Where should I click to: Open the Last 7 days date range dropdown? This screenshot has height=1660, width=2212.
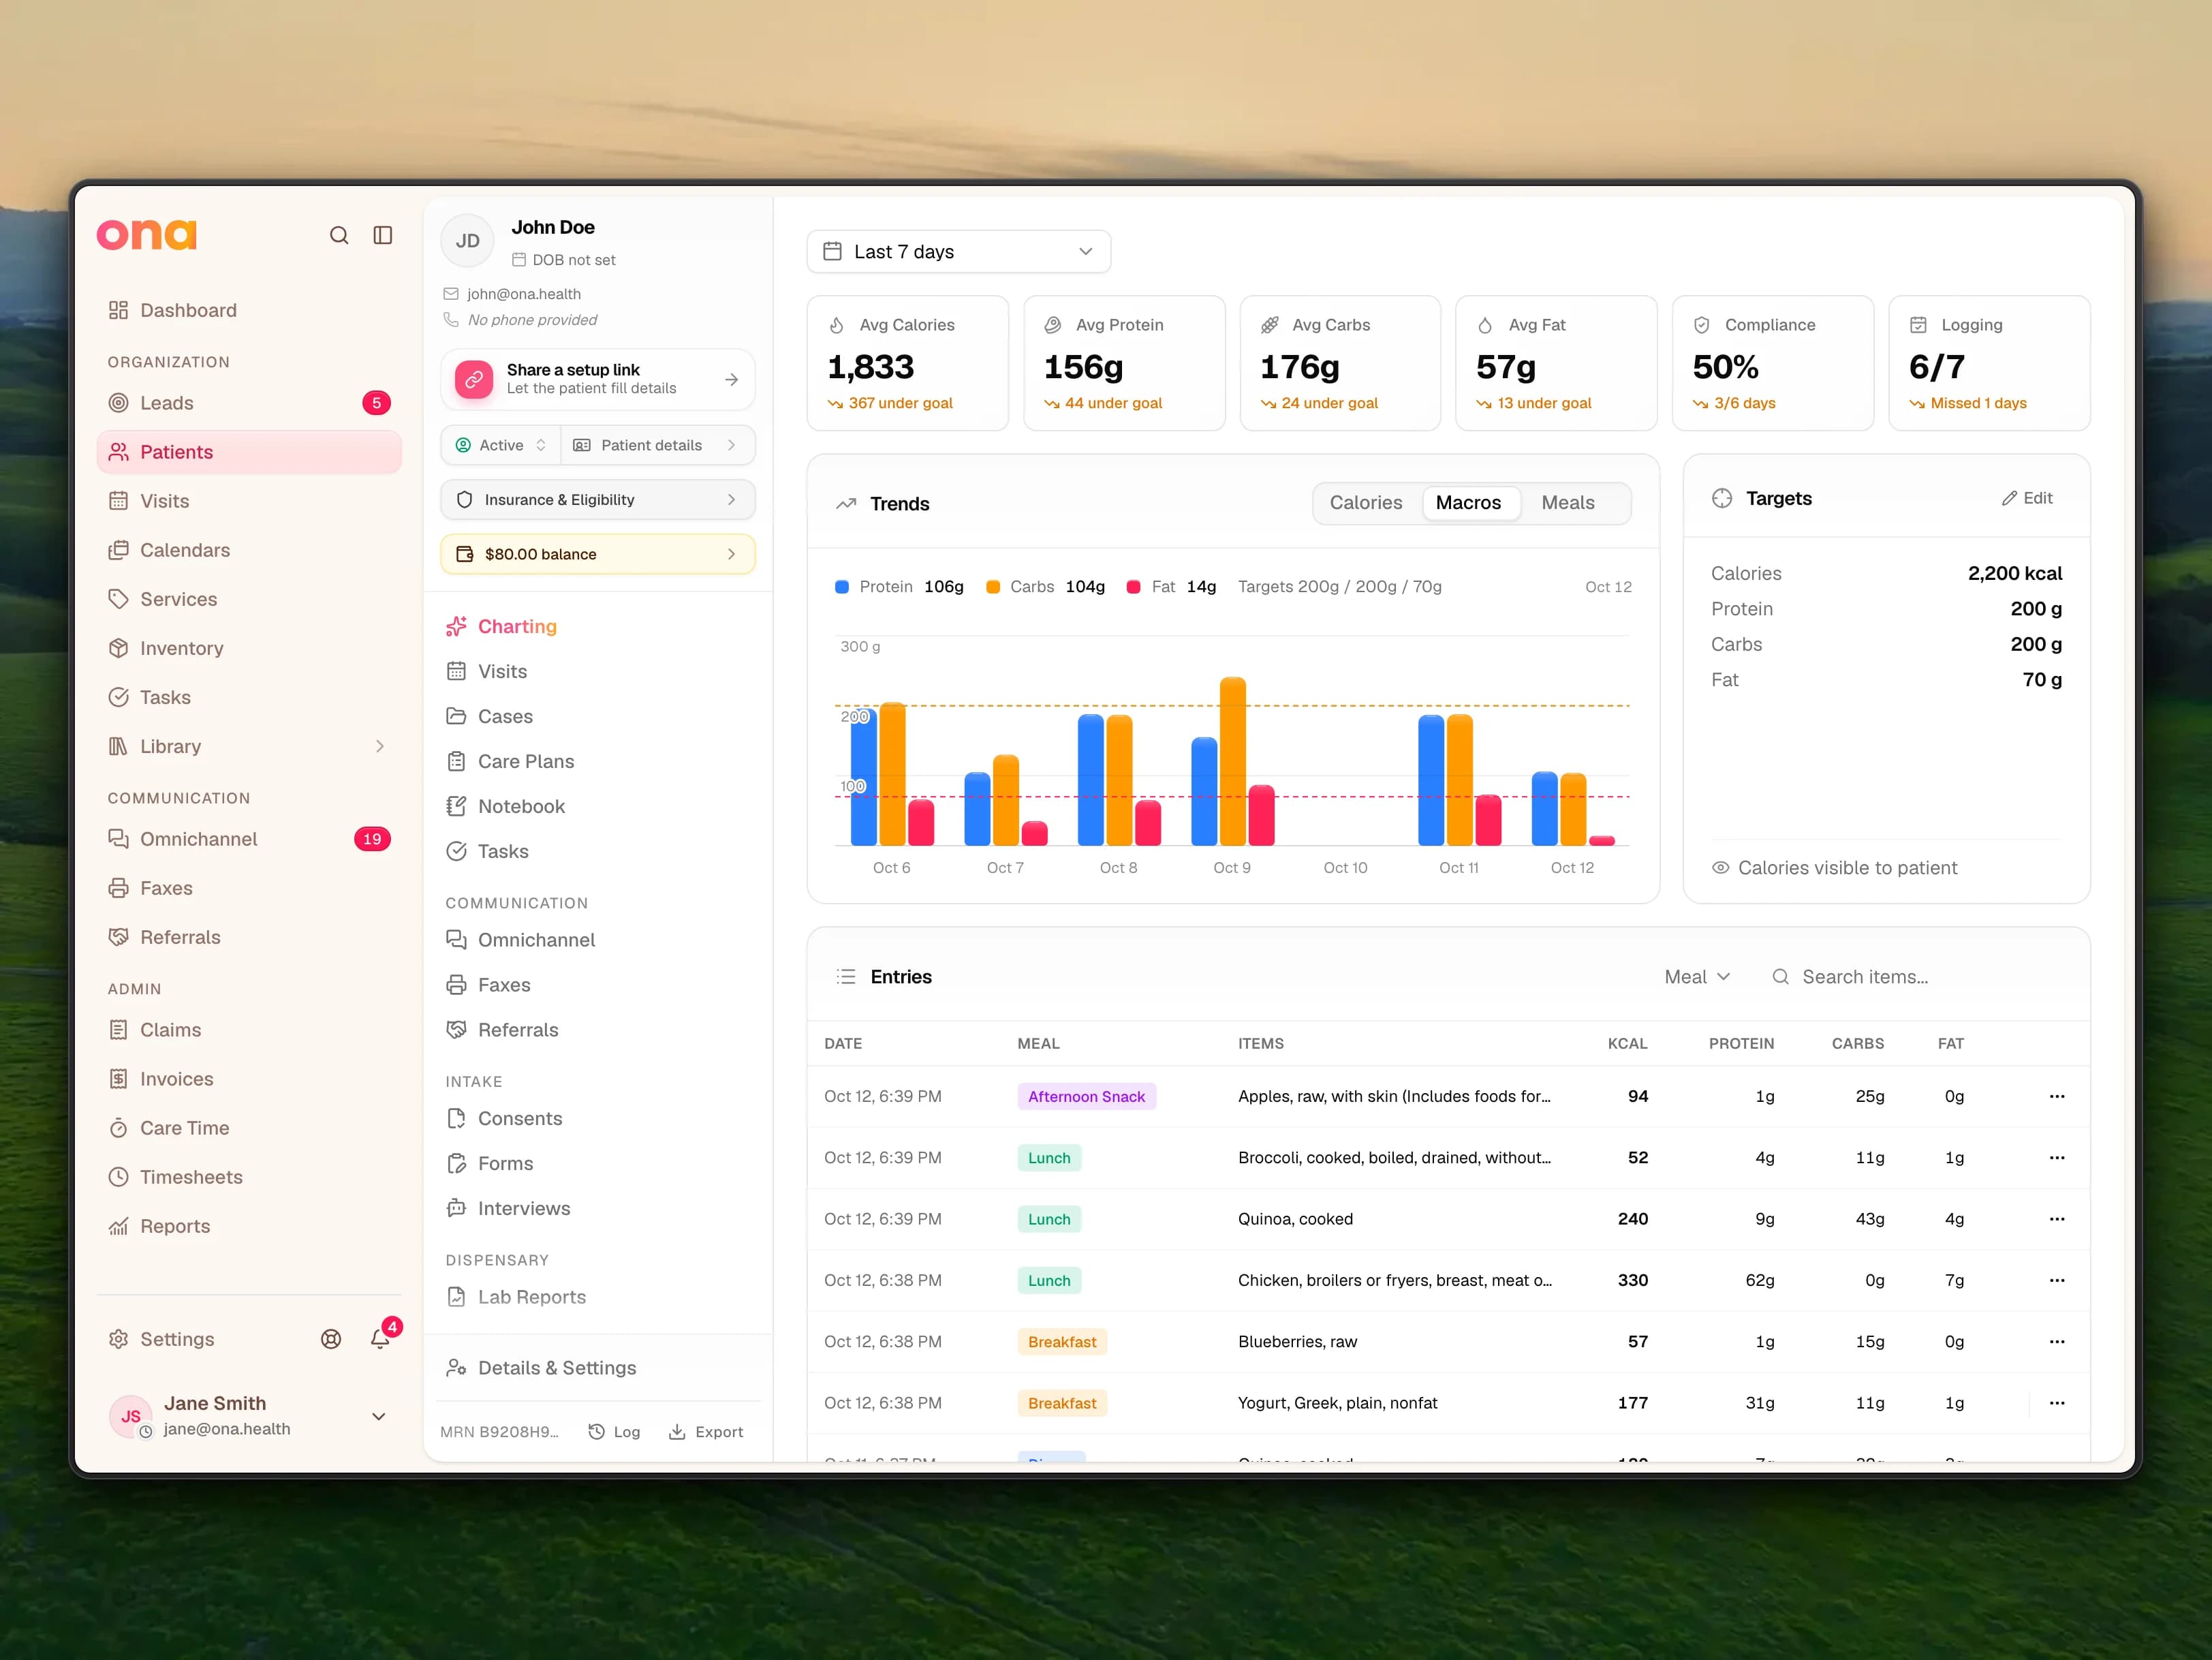click(x=958, y=252)
